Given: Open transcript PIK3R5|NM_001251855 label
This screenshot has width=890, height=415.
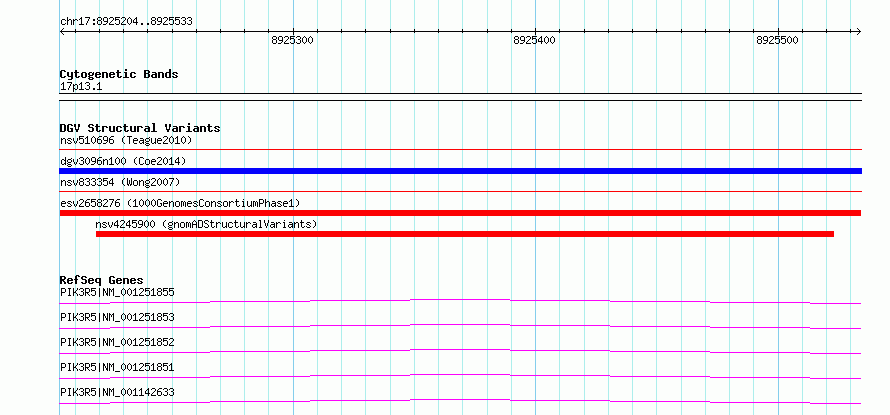Looking at the screenshot, I should (x=117, y=293).
